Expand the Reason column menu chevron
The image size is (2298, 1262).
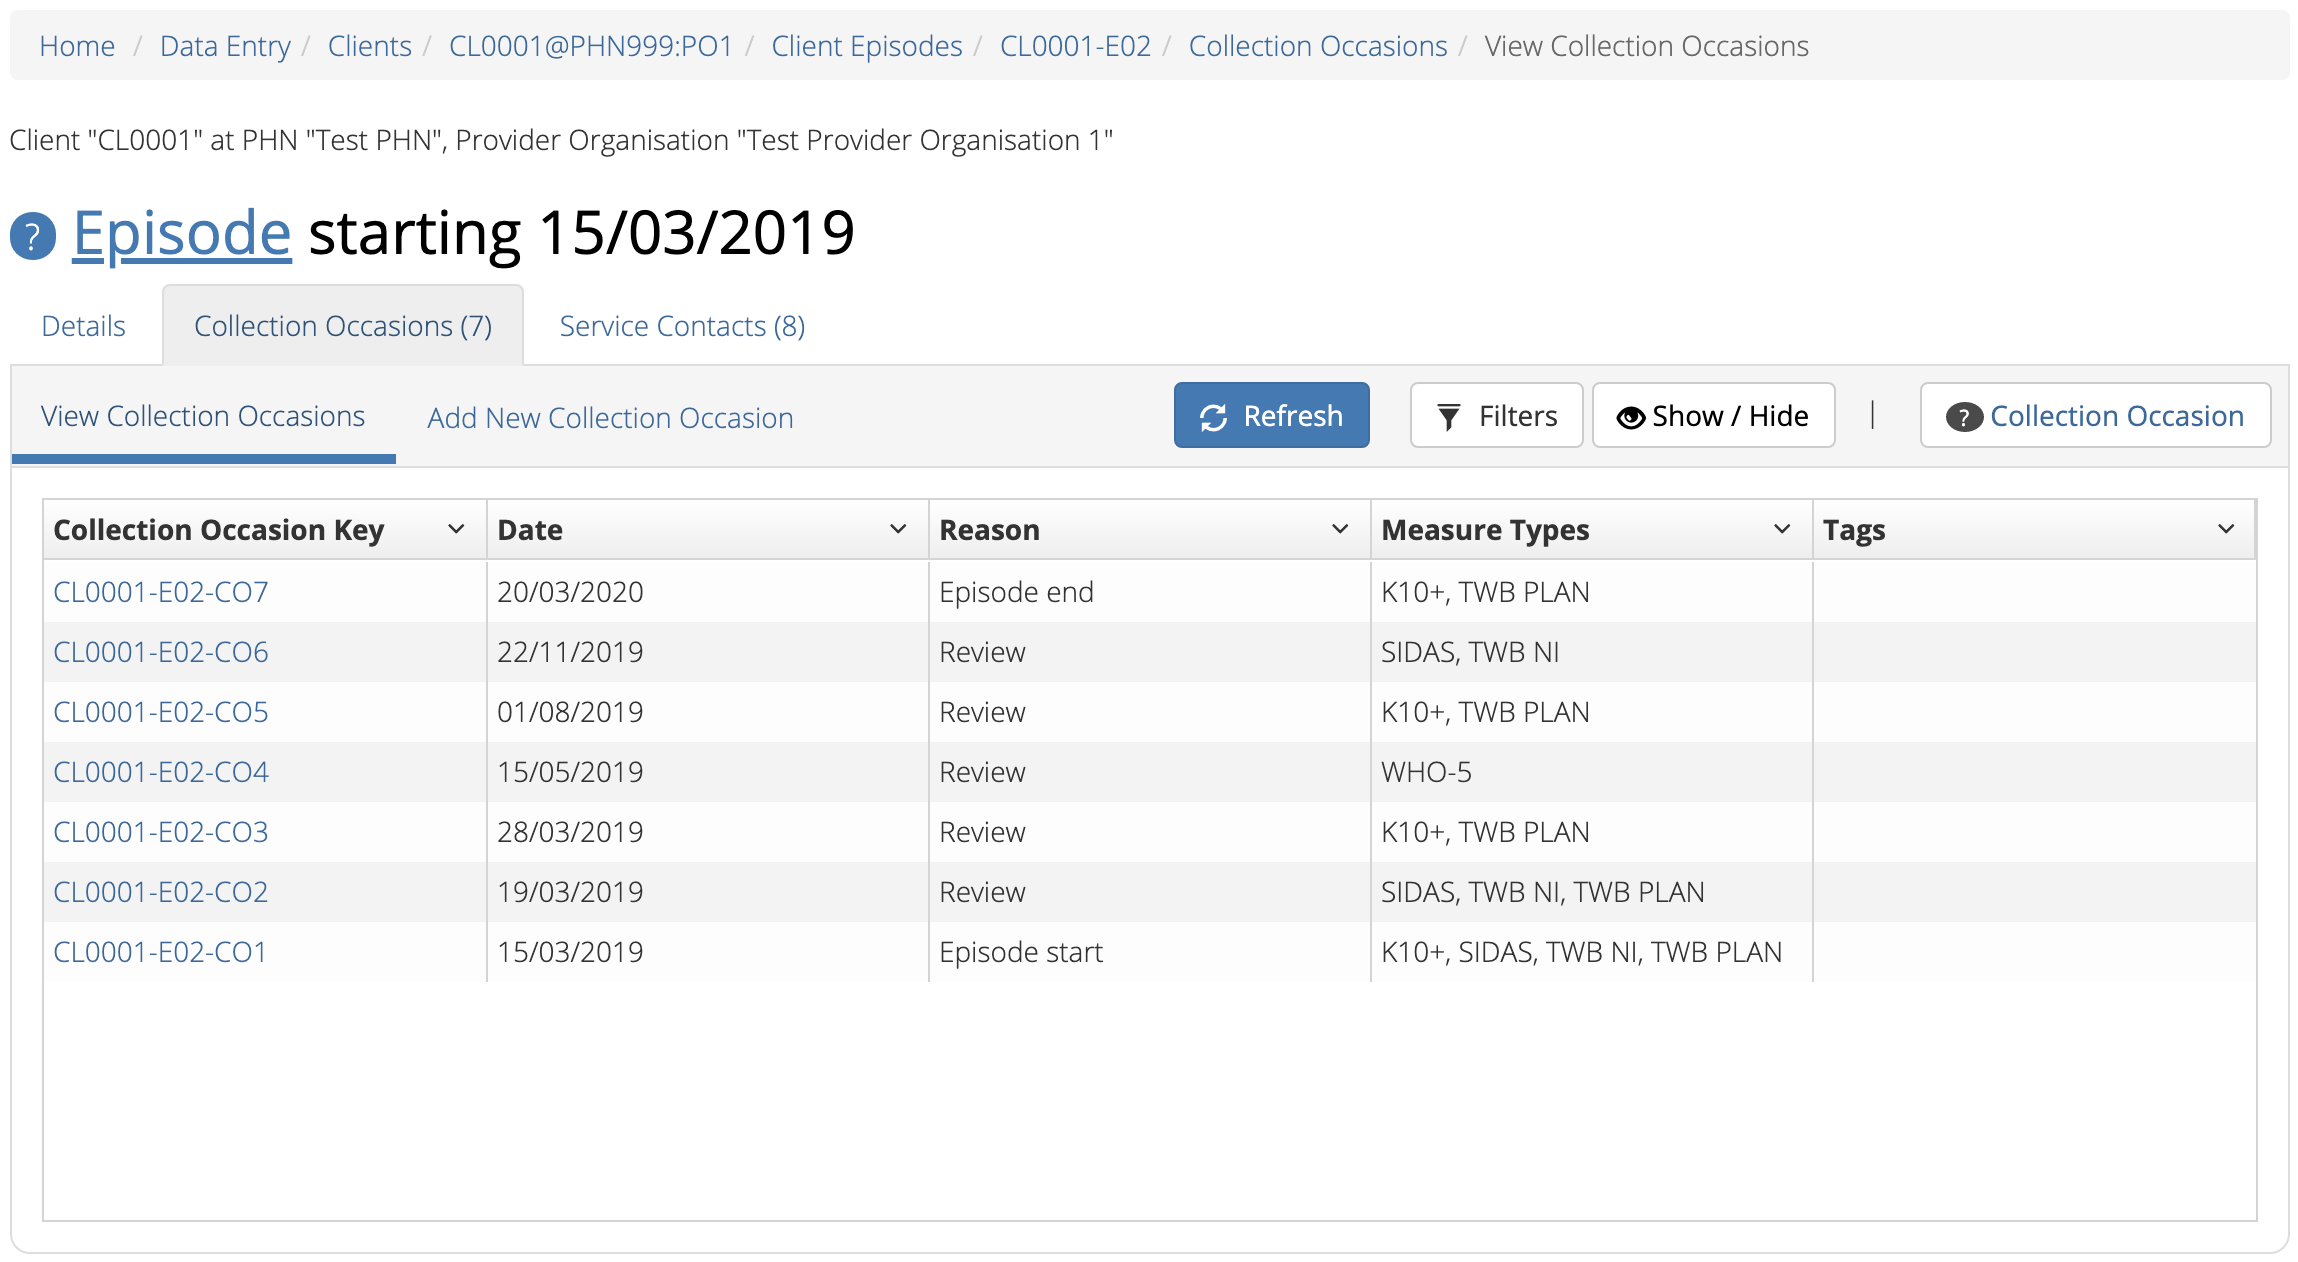point(1340,529)
